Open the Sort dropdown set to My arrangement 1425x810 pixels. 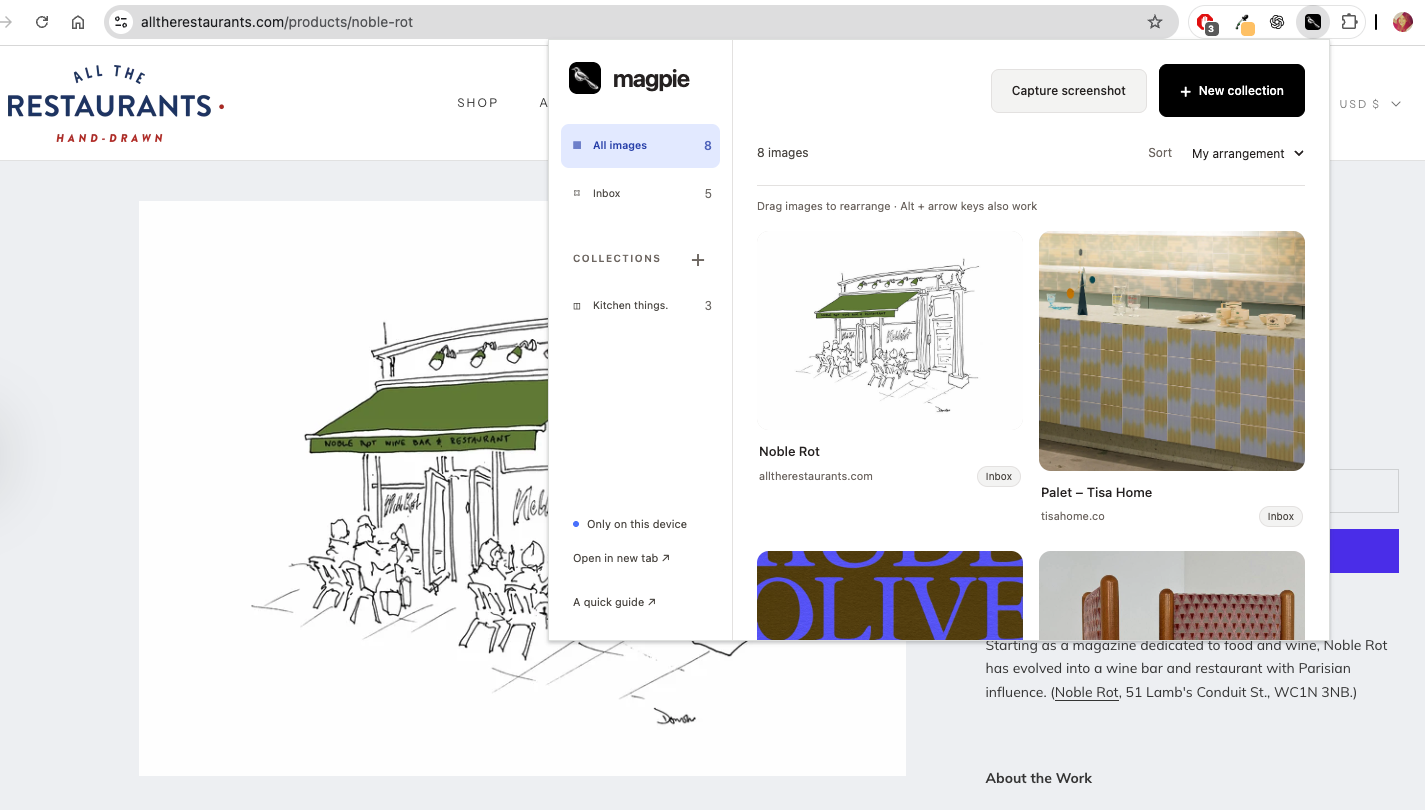1248,153
